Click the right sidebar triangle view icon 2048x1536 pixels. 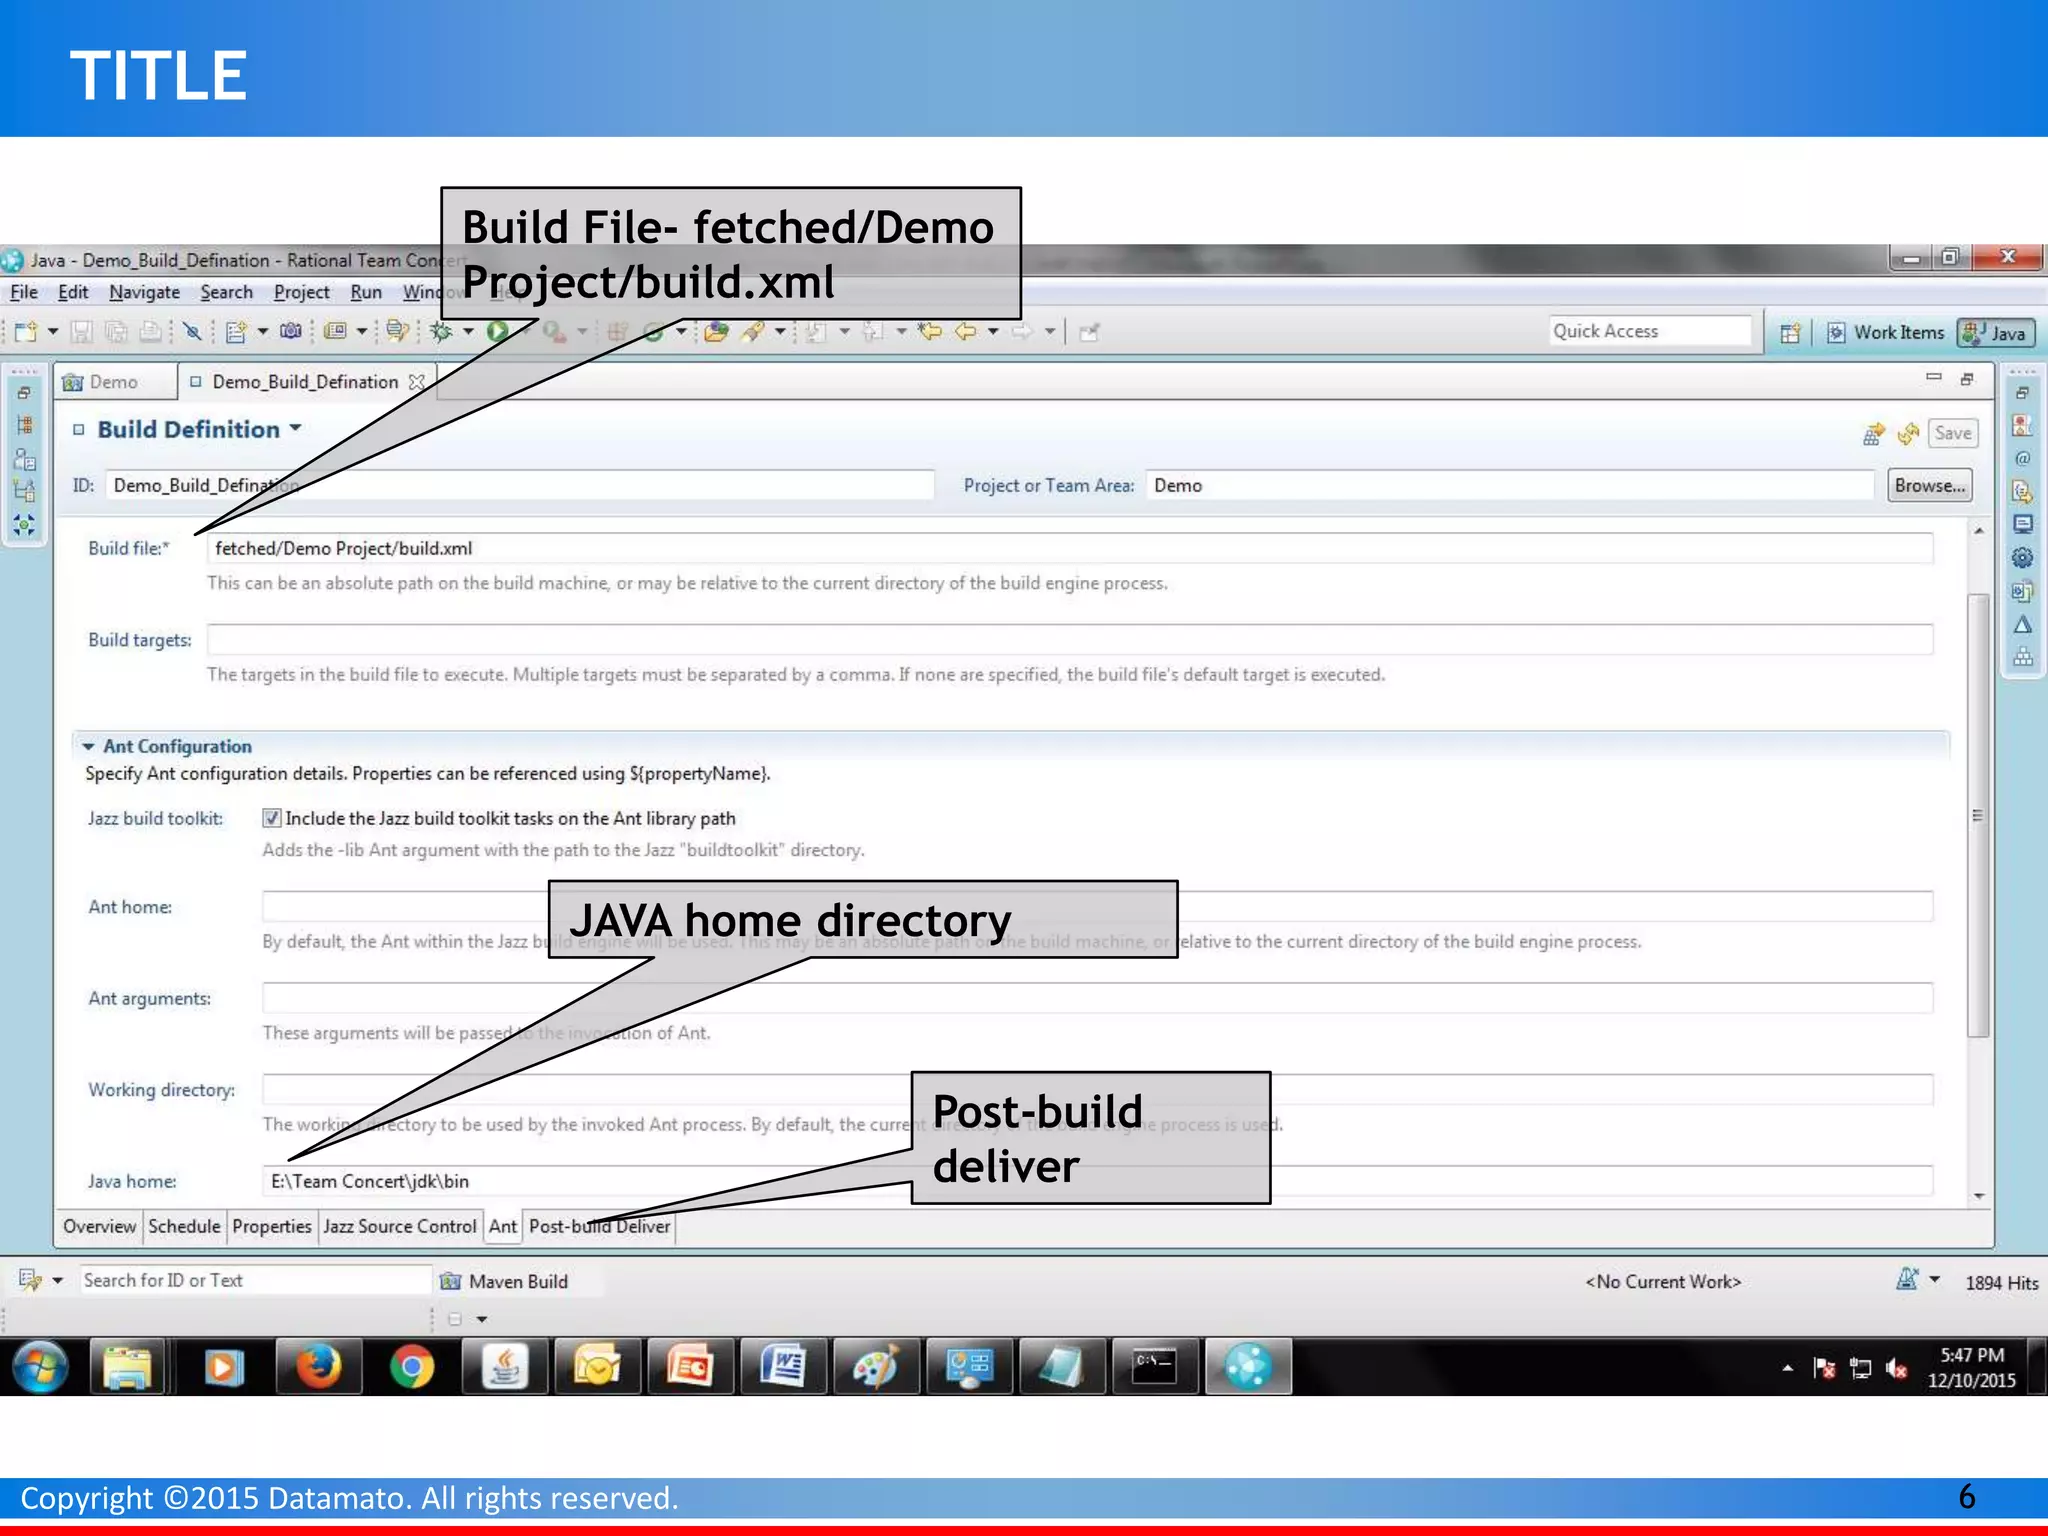(x=2022, y=625)
